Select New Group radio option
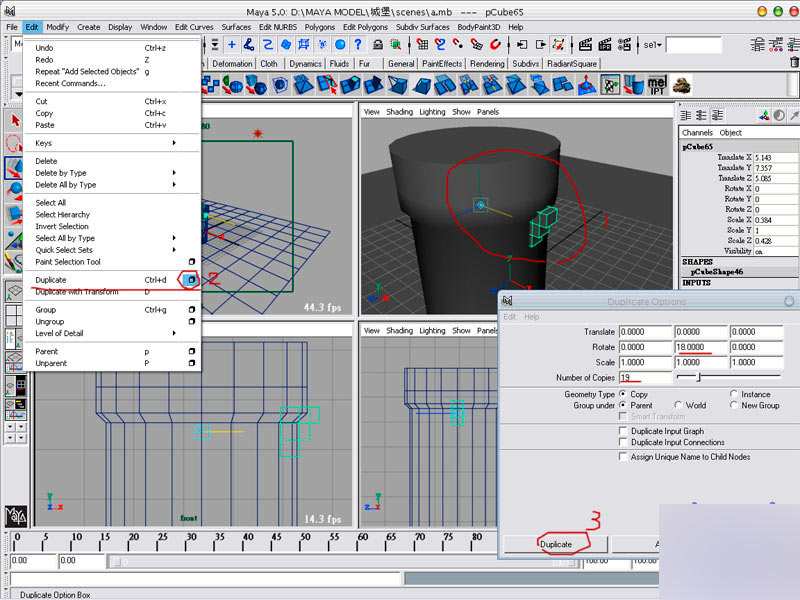The image size is (800, 600). (x=734, y=405)
